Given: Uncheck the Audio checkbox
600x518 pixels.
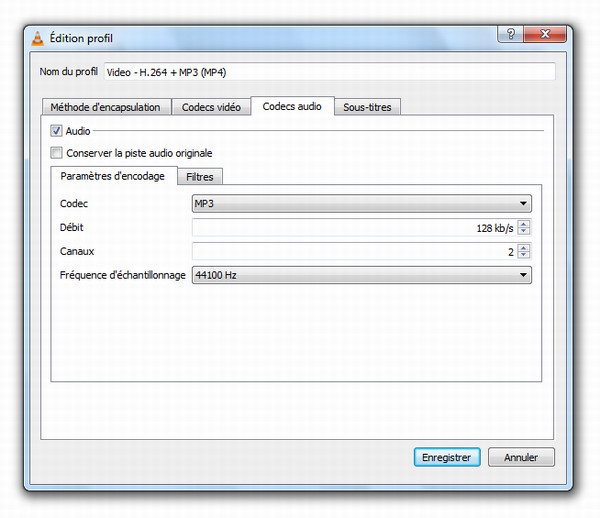Looking at the screenshot, I should [56, 131].
